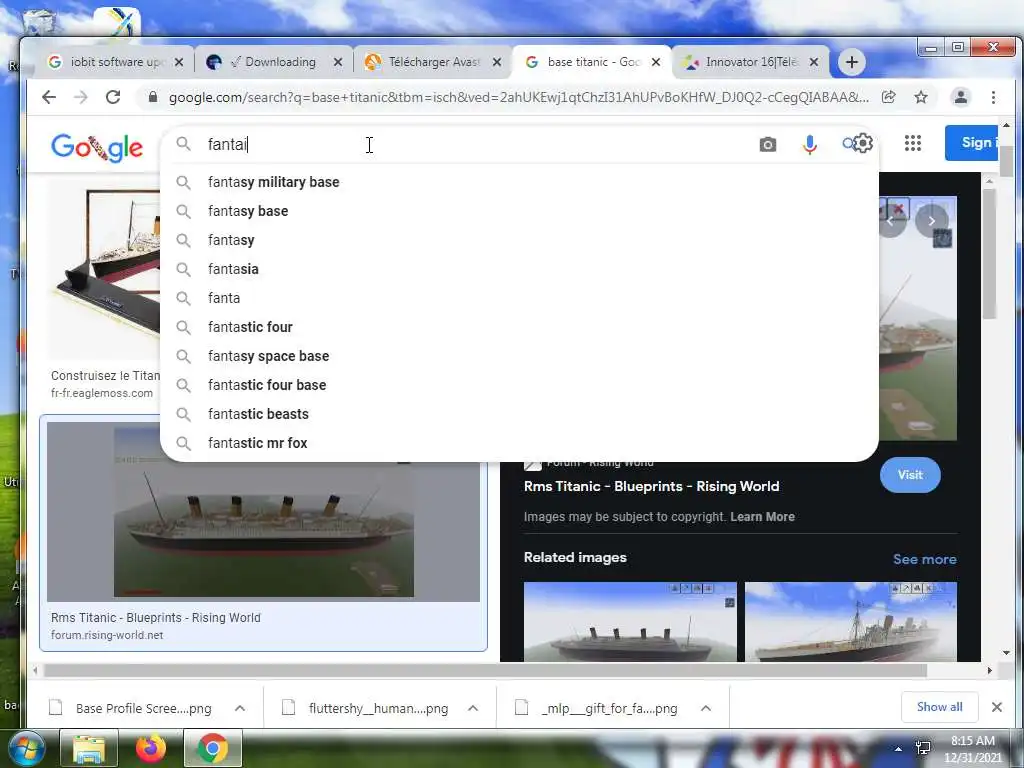Choose suggestion fantastic mr fox

click(x=519, y=443)
